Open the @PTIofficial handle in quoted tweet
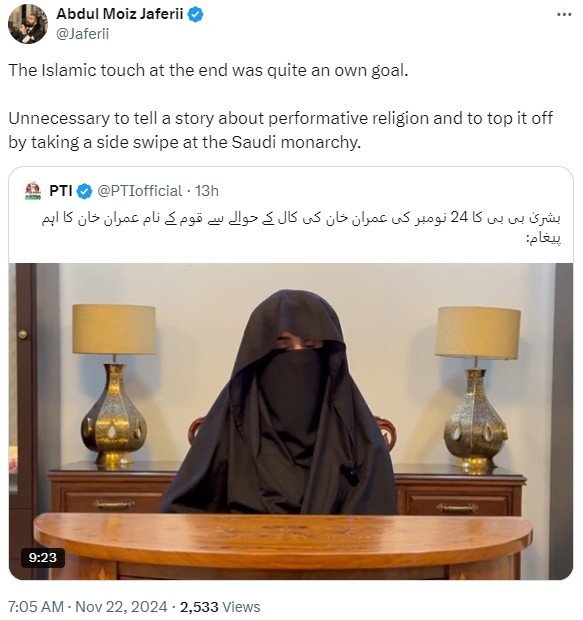The width and height of the screenshot is (583, 620). (x=139, y=191)
